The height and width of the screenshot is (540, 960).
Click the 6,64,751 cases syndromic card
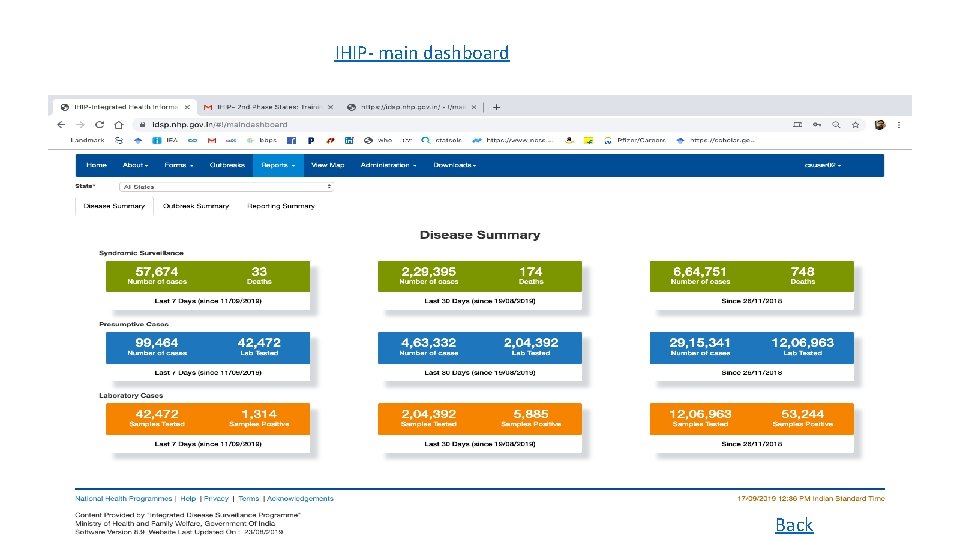[x=752, y=285]
